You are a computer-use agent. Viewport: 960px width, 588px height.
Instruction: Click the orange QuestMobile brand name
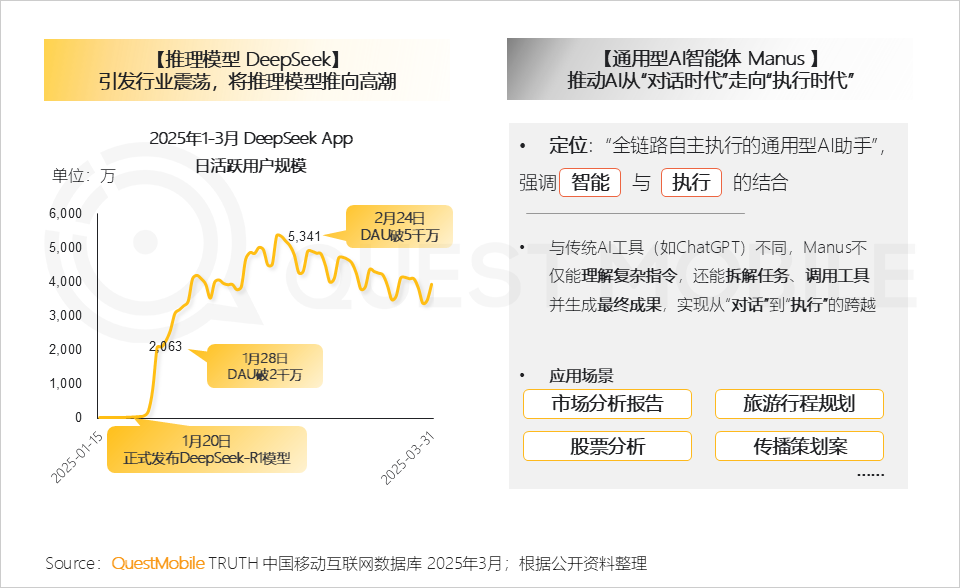tap(158, 564)
